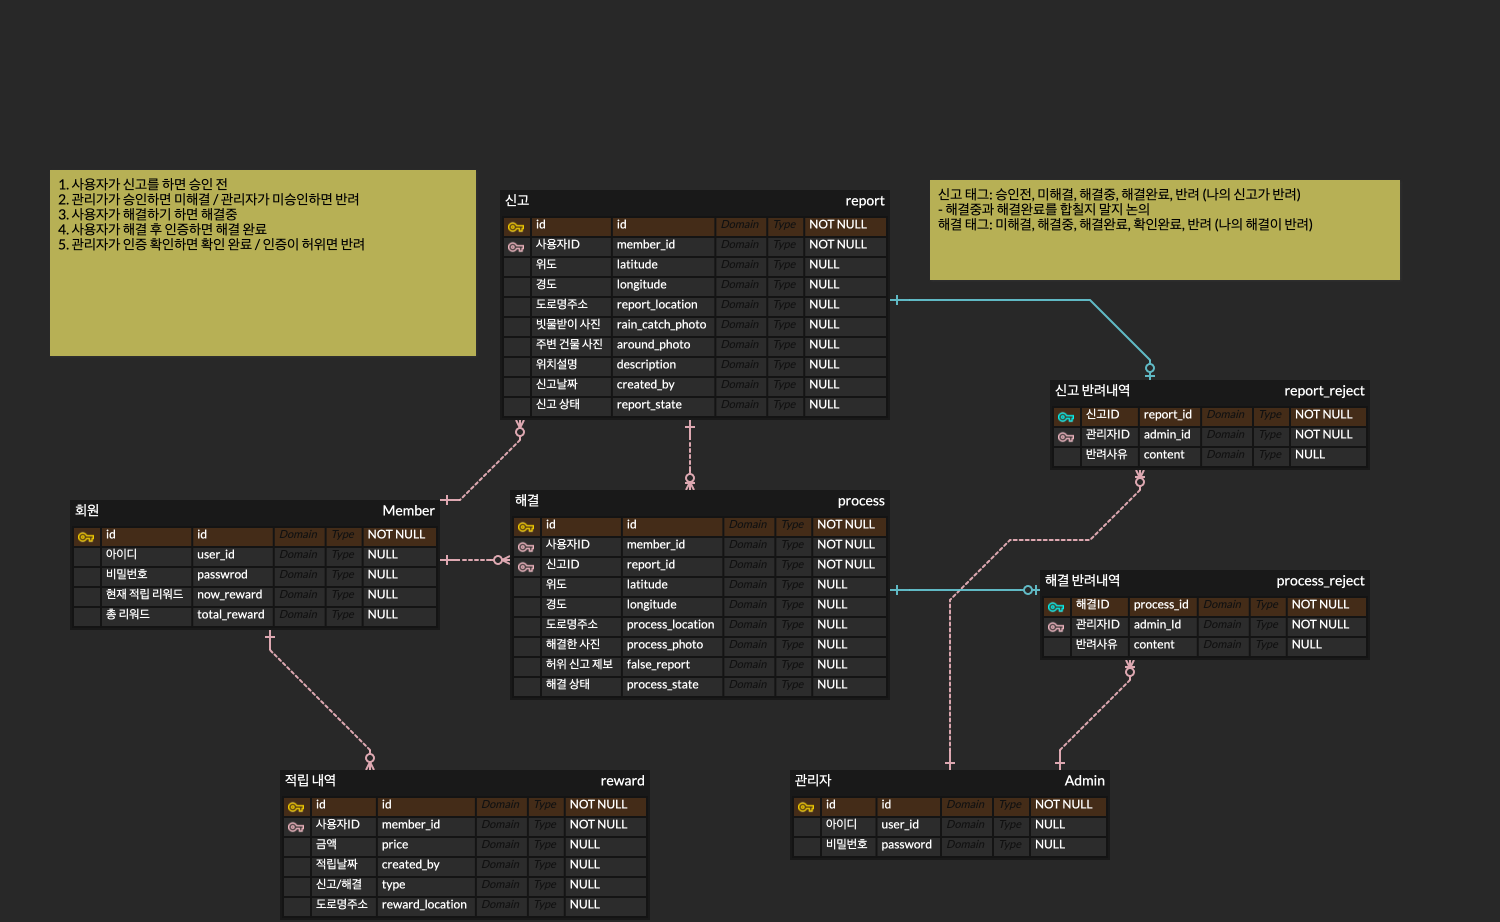Click foreign key icon for reward's member_id
Image resolution: width=1500 pixels, height=922 pixels.
click(296, 827)
